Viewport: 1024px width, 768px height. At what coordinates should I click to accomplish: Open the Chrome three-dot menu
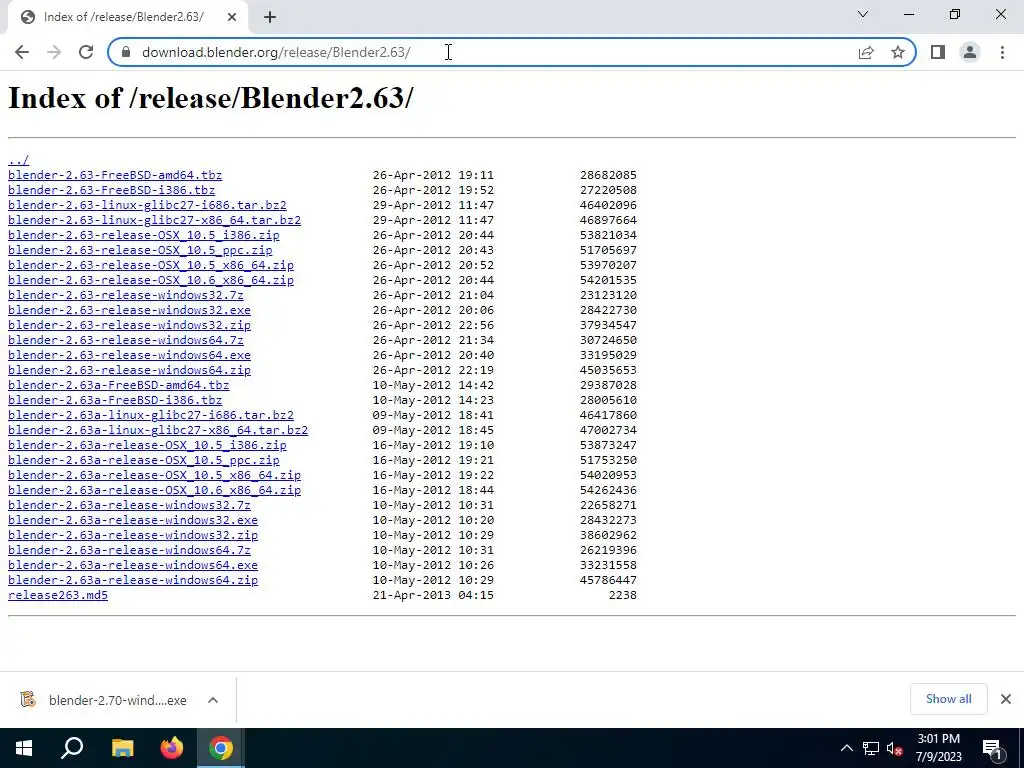pyautogui.click(x=1002, y=52)
